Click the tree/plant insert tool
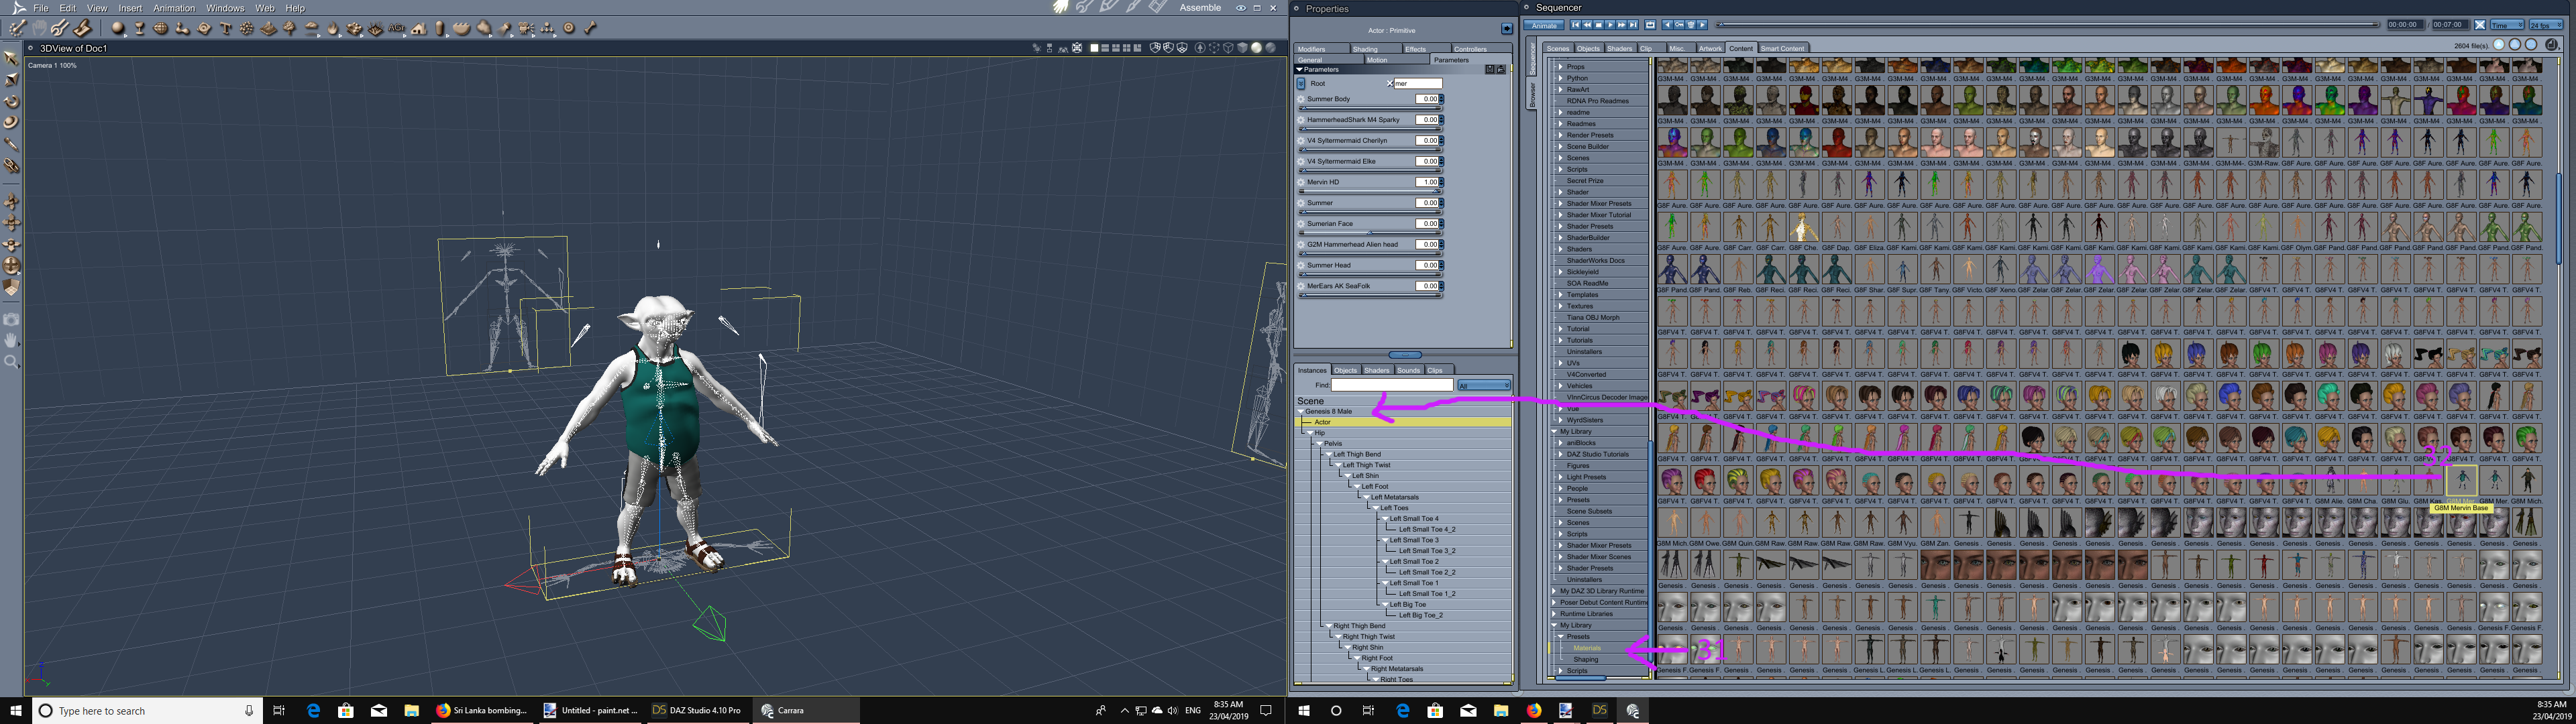Screen dimensions: 2576x724 coord(289,28)
